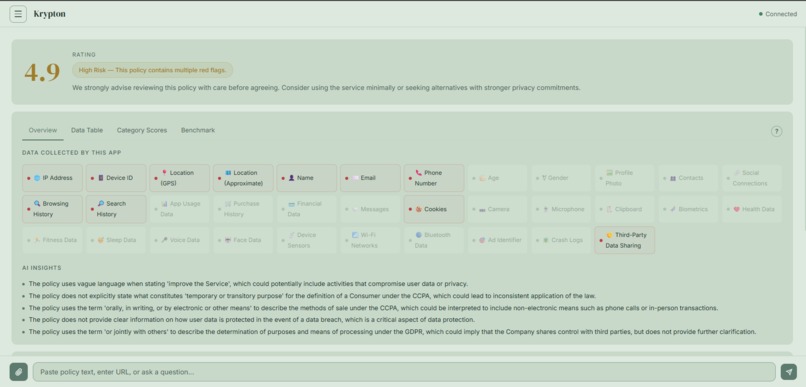
Task: Select the Search History chip
Action: coord(116,209)
